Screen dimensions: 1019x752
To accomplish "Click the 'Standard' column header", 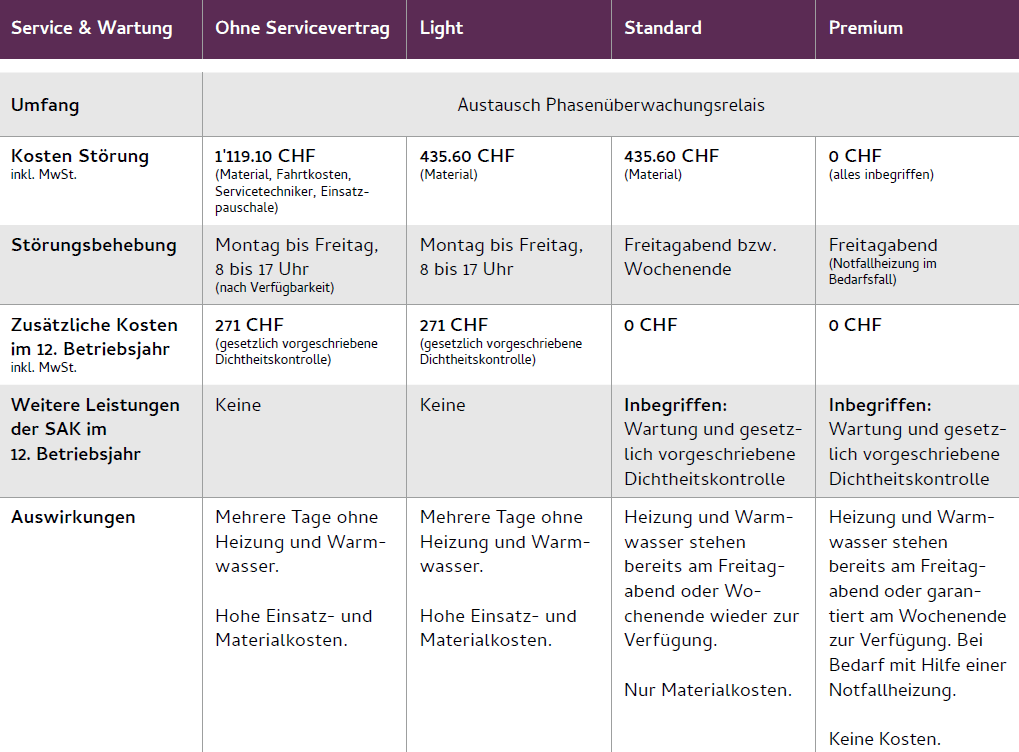I will click(x=662, y=28).
